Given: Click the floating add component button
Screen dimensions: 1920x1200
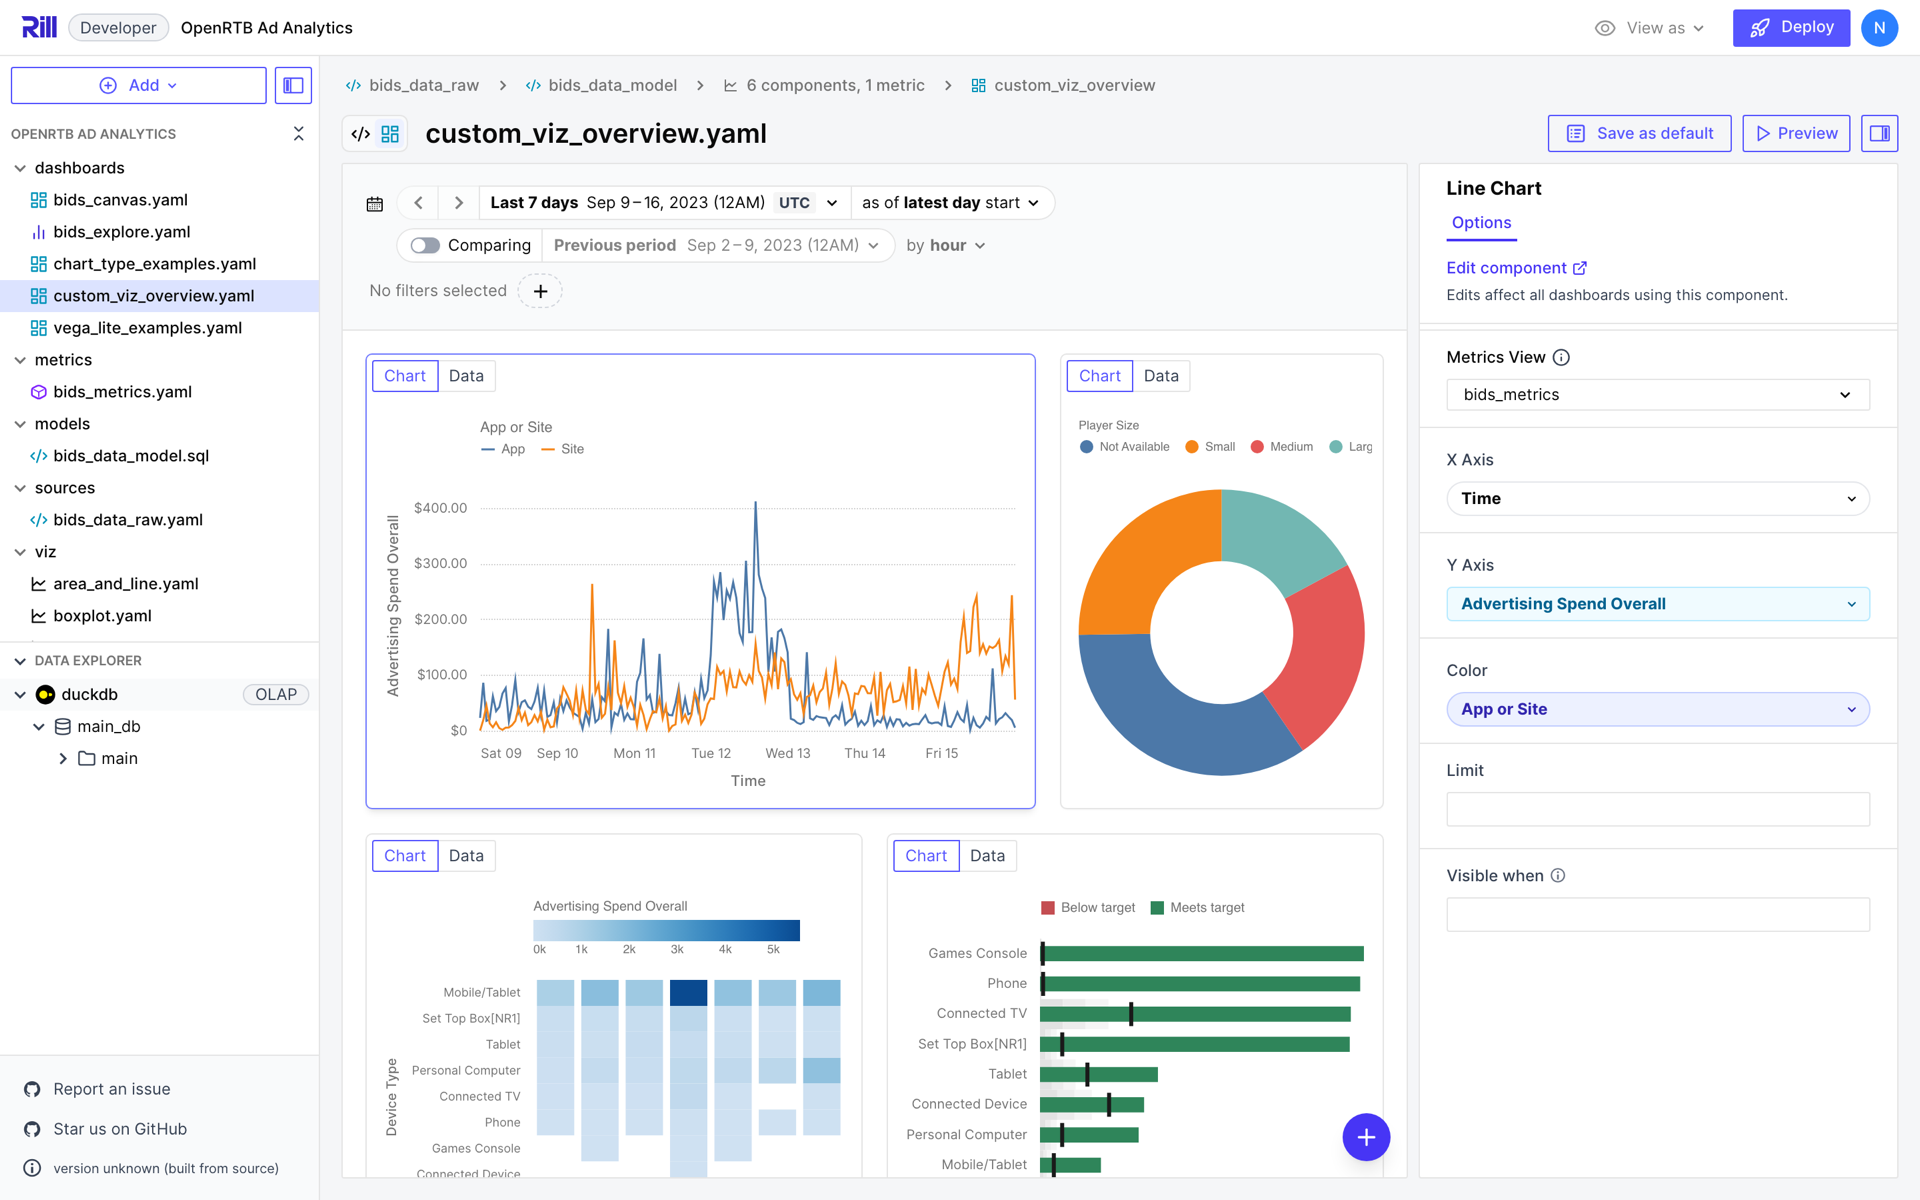Looking at the screenshot, I should coord(1366,1137).
